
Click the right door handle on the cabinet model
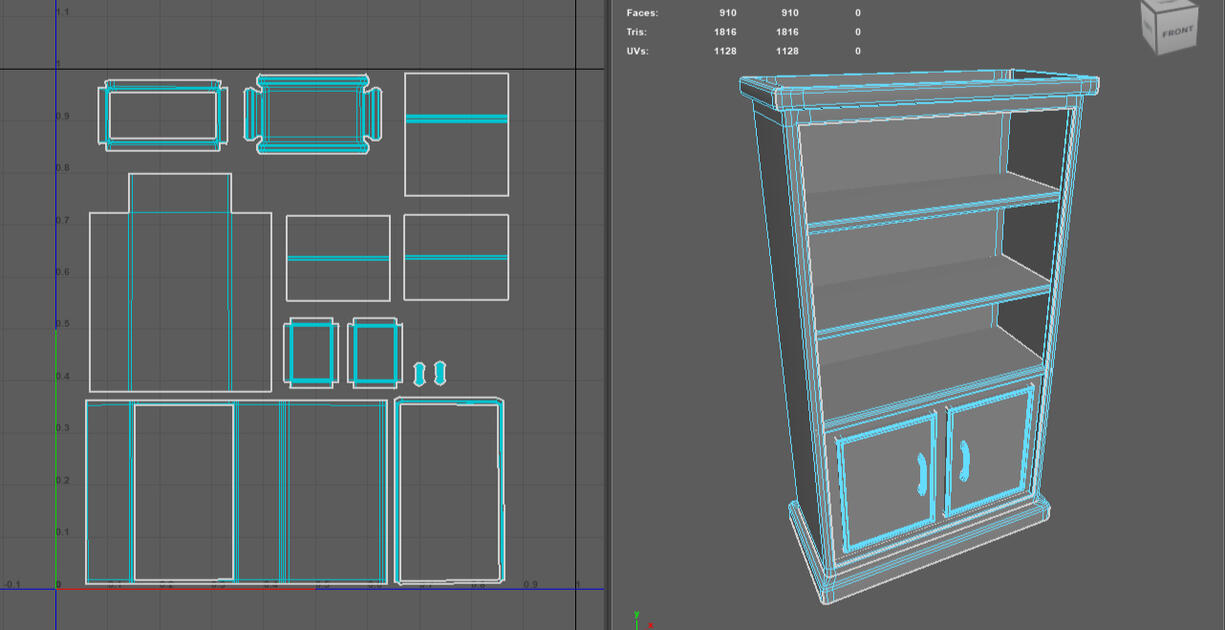click(x=964, y=460)
